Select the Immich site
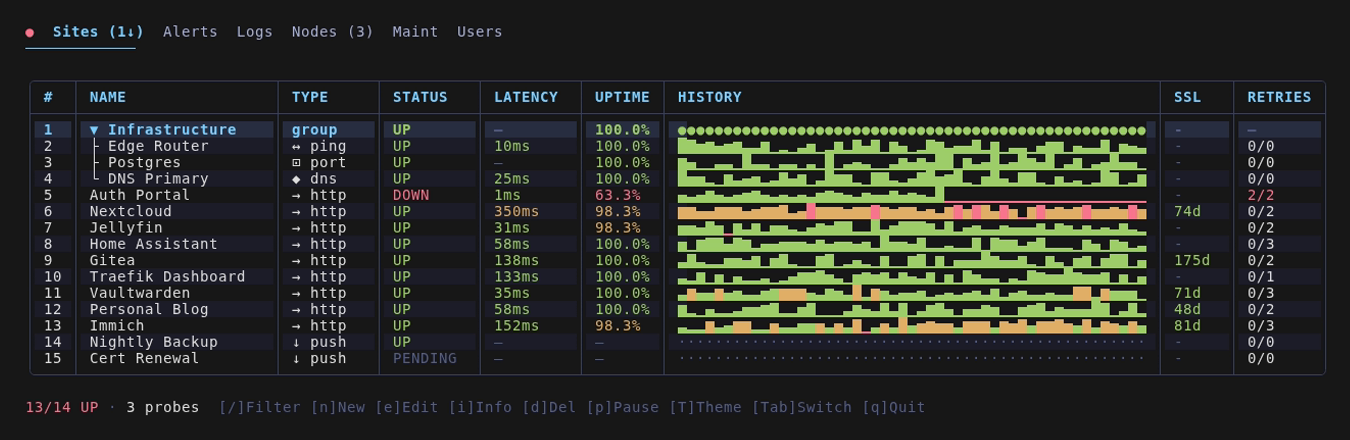The image size is (1350, 440). tap(678, 326)
